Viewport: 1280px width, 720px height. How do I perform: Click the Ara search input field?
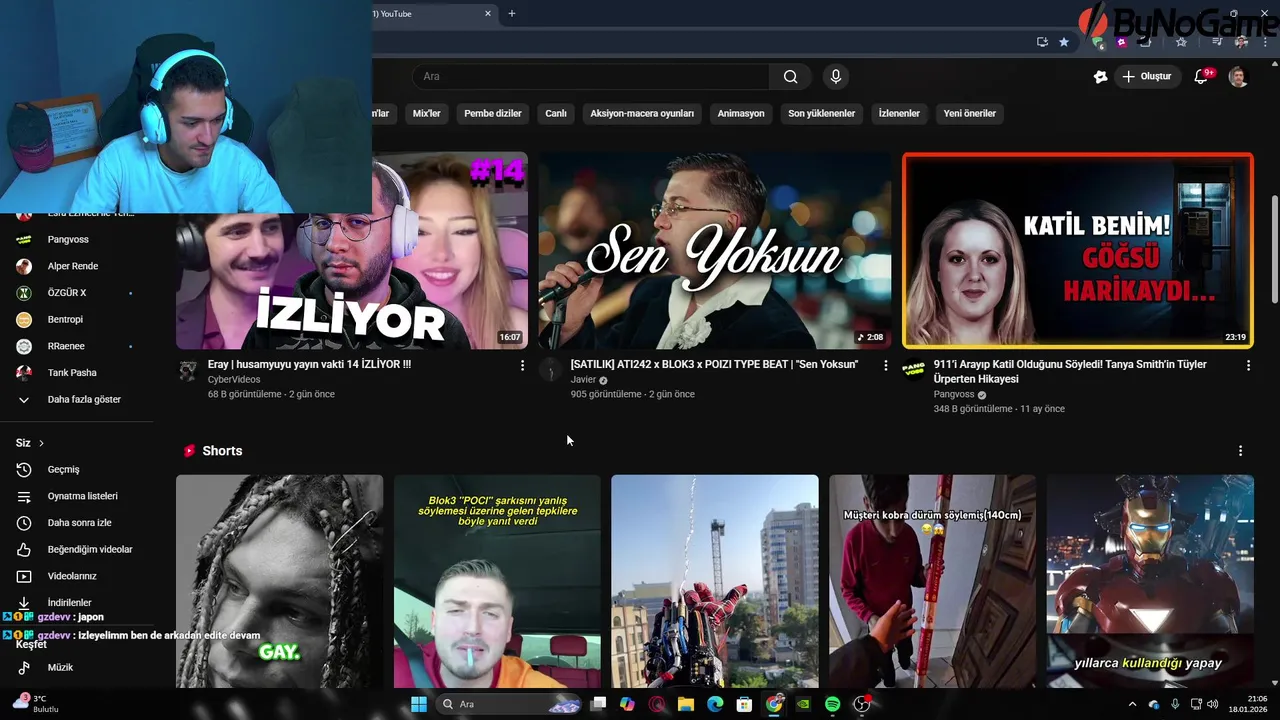(590, 77)
